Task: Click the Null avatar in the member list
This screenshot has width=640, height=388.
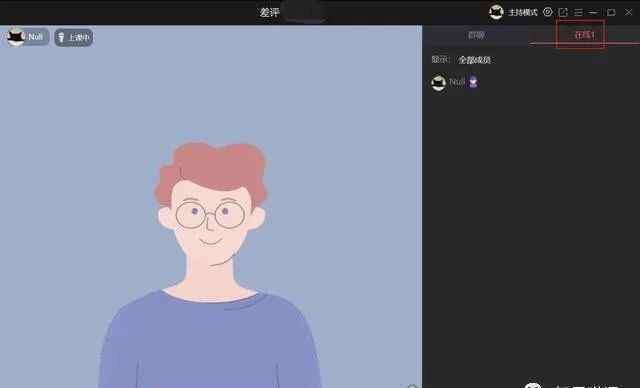Action: tap(439, 83)
